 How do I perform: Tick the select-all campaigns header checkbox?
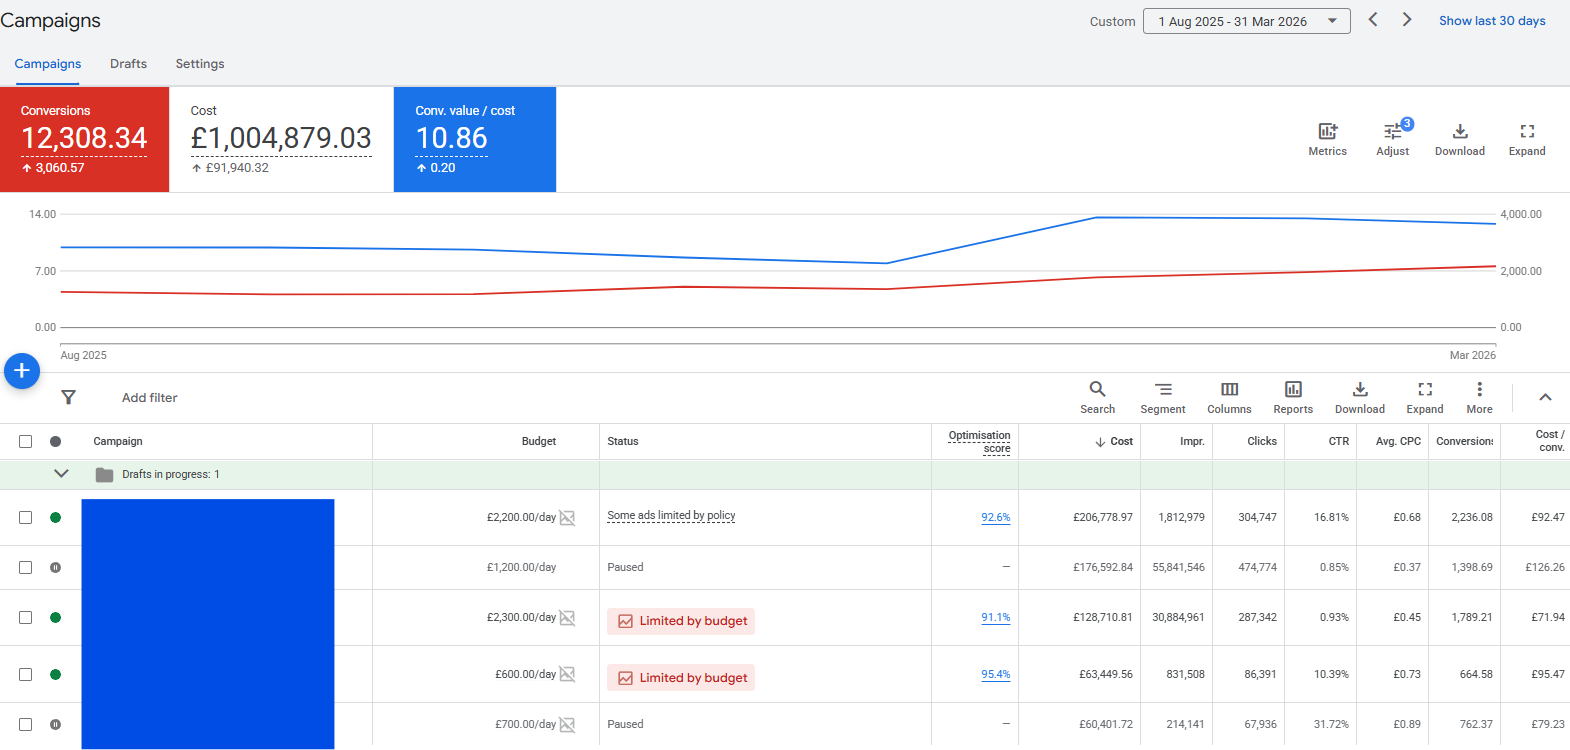coord(26,441)
